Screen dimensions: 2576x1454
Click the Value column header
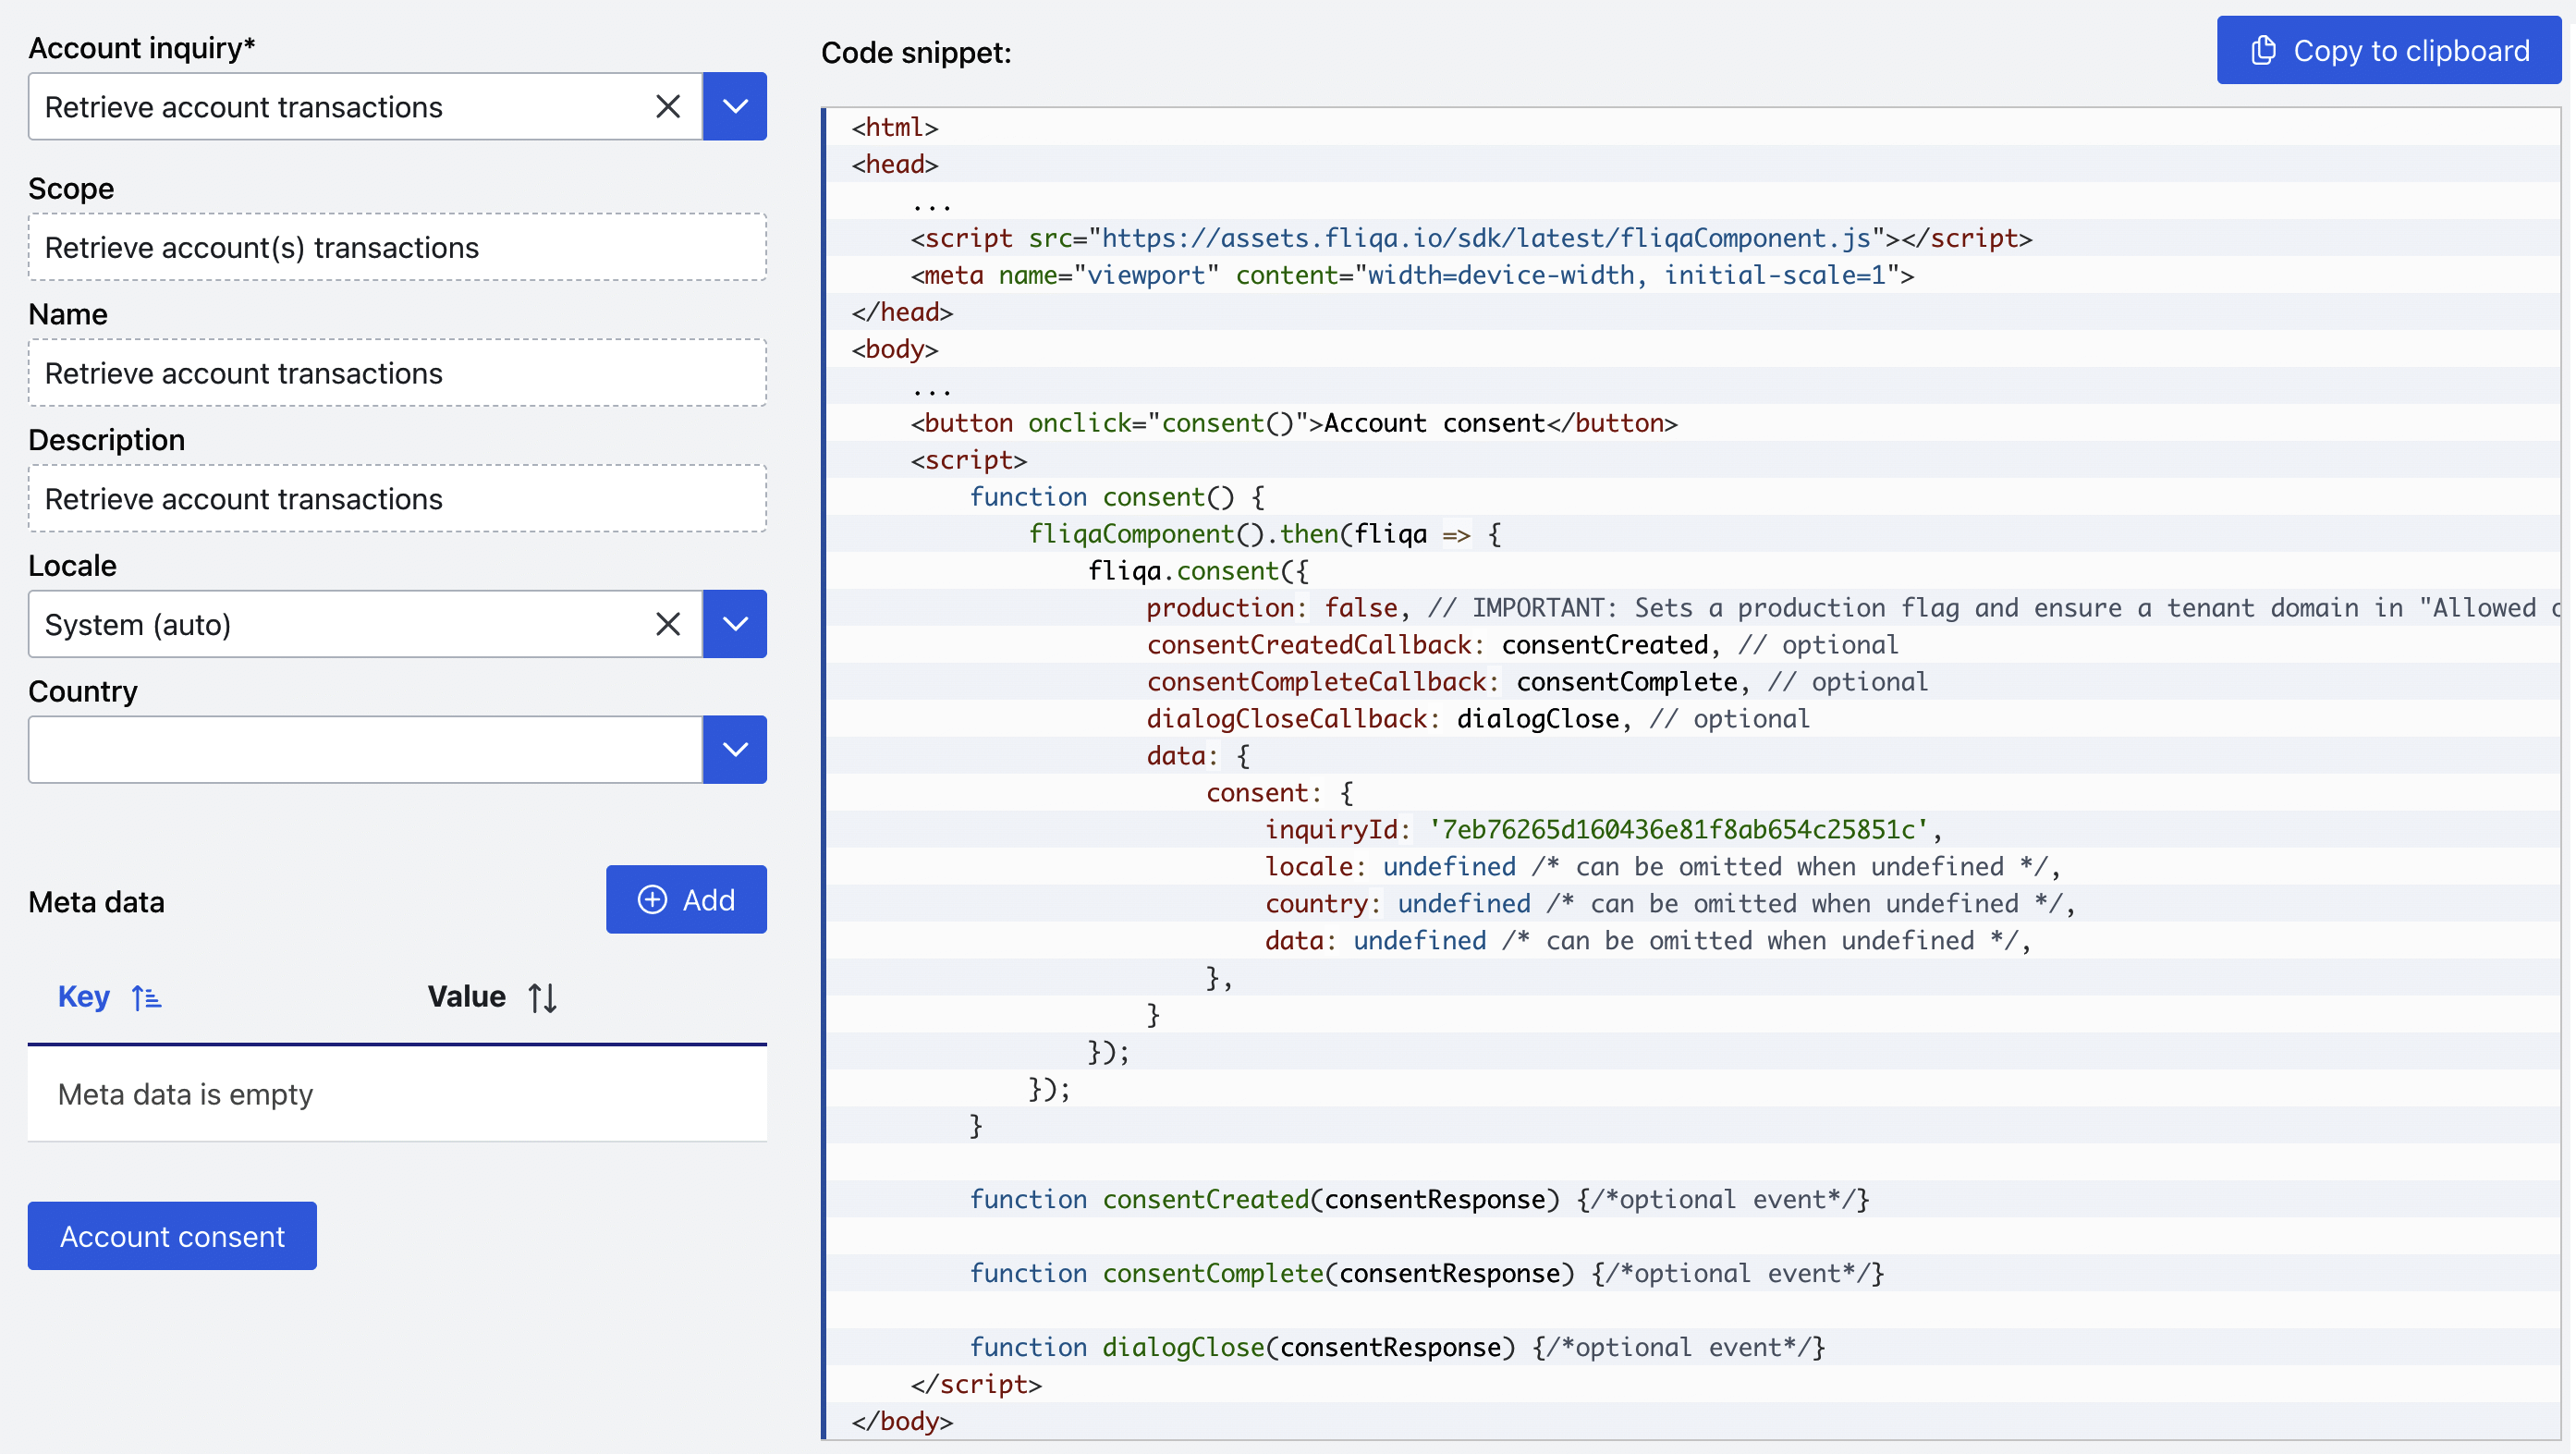click(x=467, y=997)
